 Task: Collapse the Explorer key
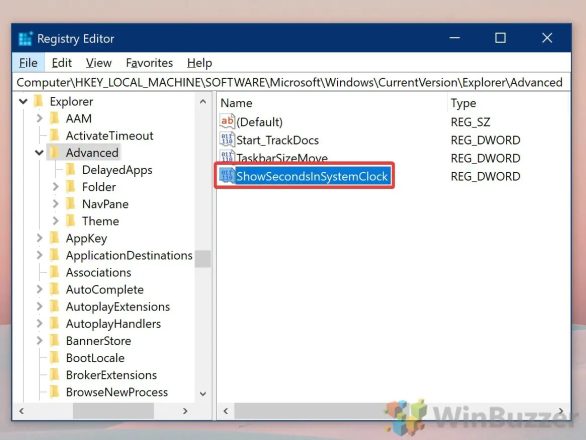pos(23,101)
